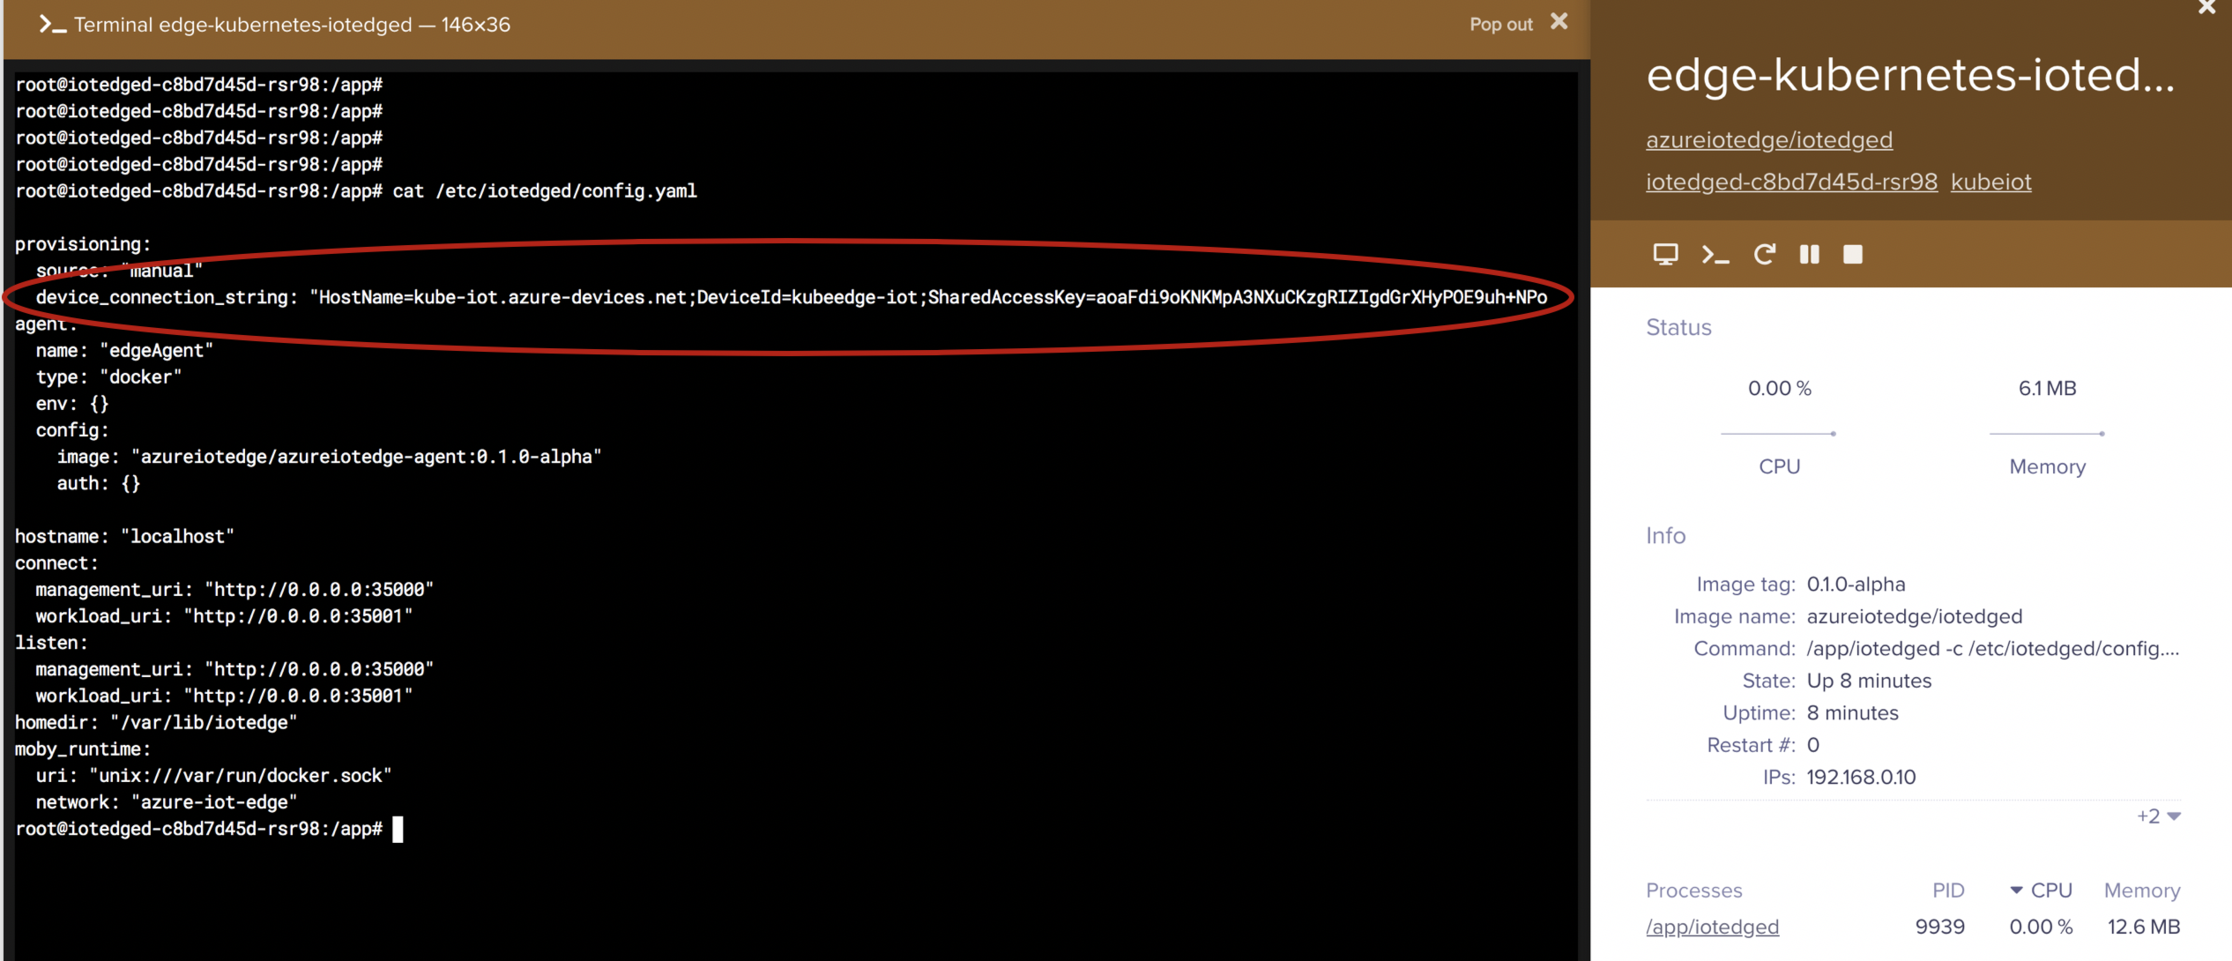This screenshot has width=2232, height=961.
Task: Select the kubeiot namespace link
Action: (1990, 181)
